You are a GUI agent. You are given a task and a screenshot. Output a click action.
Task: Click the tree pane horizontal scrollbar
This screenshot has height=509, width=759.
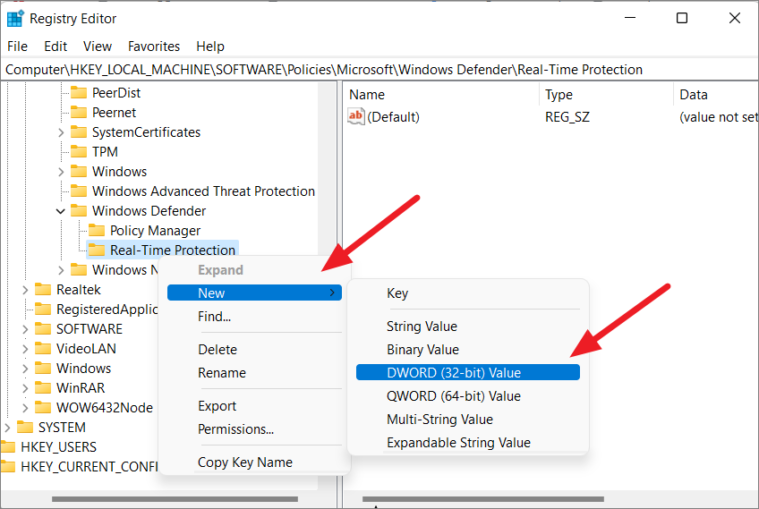coord(175,499)
